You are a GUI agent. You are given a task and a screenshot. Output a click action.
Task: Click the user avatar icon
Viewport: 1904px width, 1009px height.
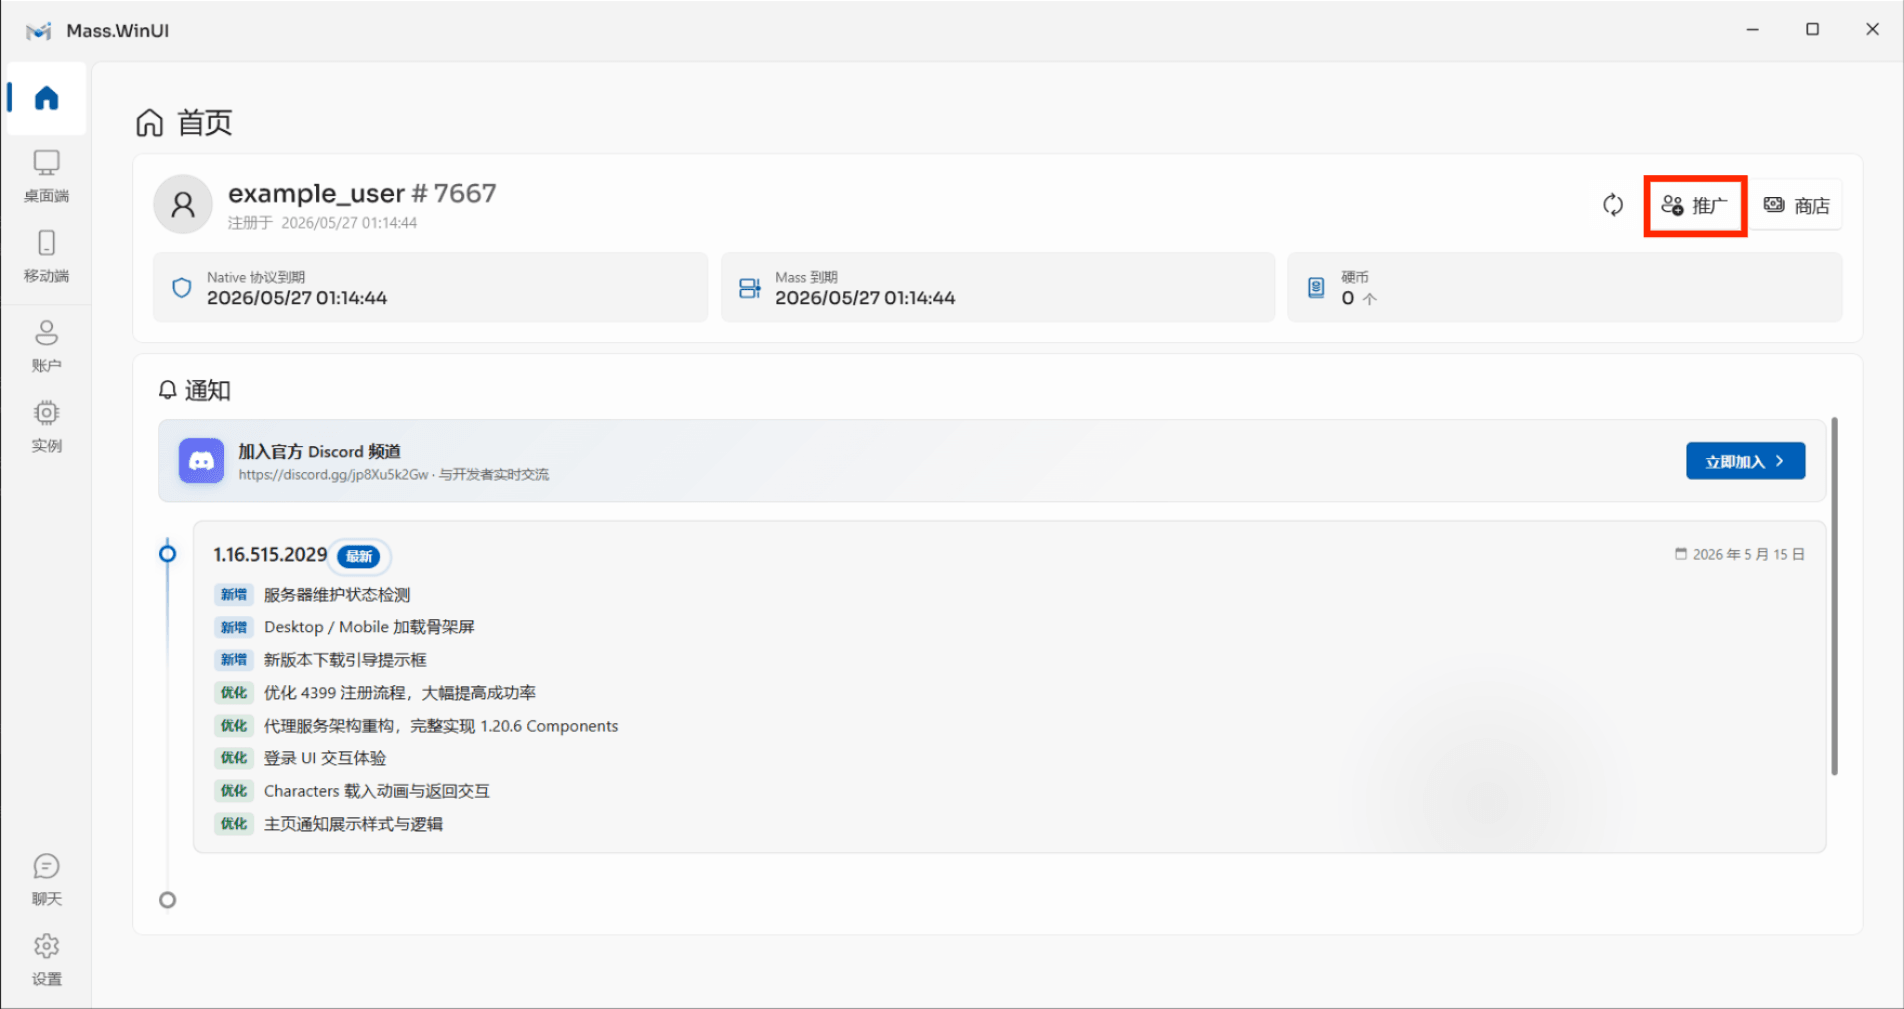183,205
